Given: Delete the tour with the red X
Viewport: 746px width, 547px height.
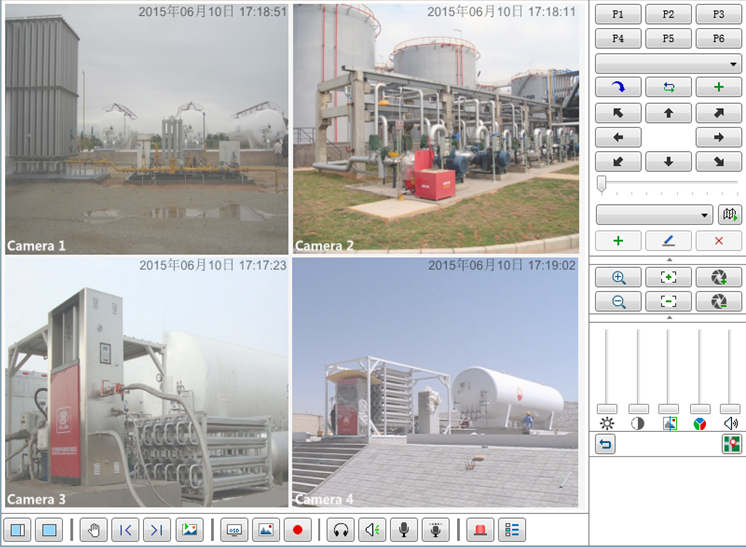Looking at the screenshot, I should coord(718,241).
